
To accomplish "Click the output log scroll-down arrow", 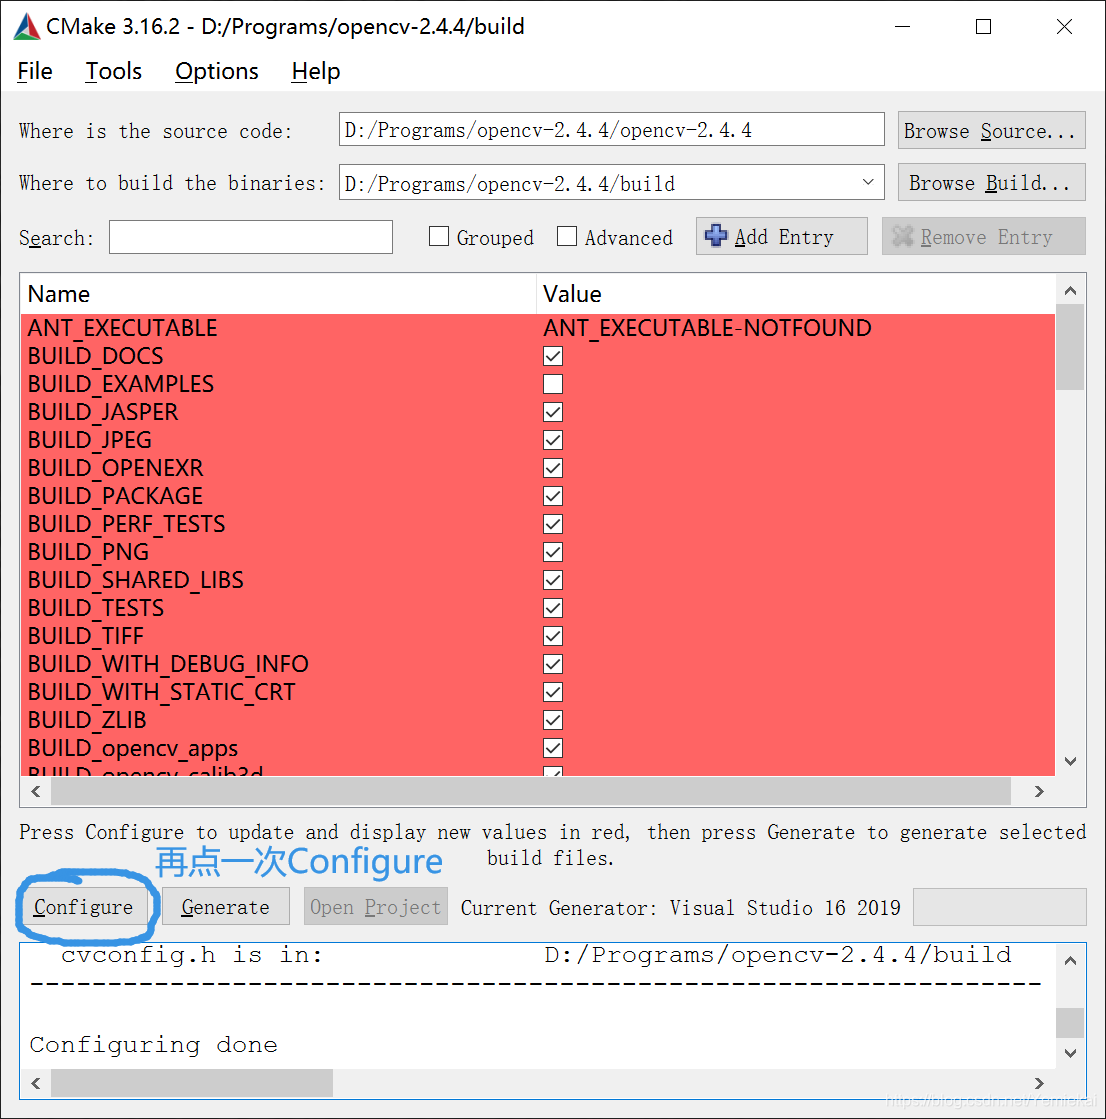I will (1070, 1053).
